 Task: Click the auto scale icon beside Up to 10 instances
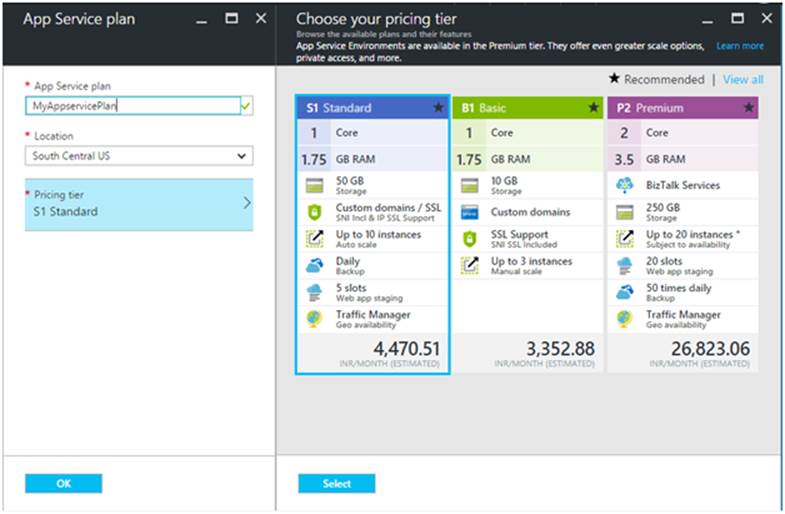[x=314, y=239]
